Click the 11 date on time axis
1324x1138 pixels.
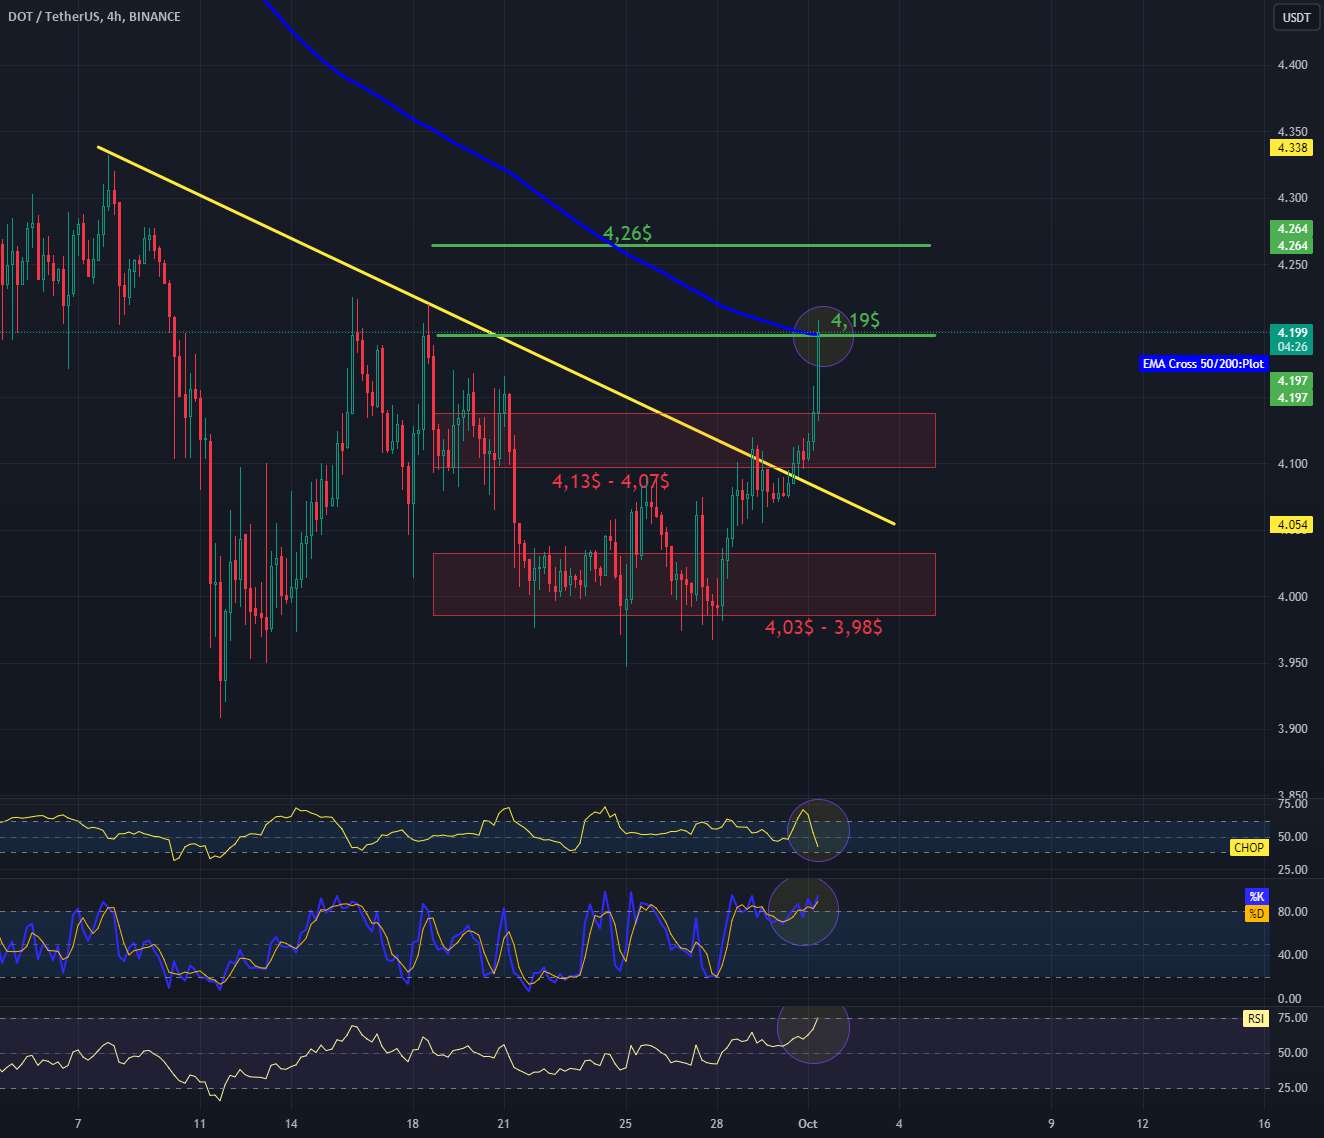point(199,1123)
